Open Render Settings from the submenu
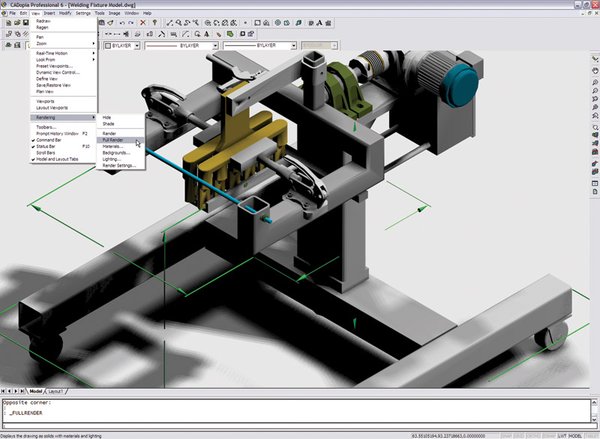This screenshot has height=439, width=600. (122, 165)
